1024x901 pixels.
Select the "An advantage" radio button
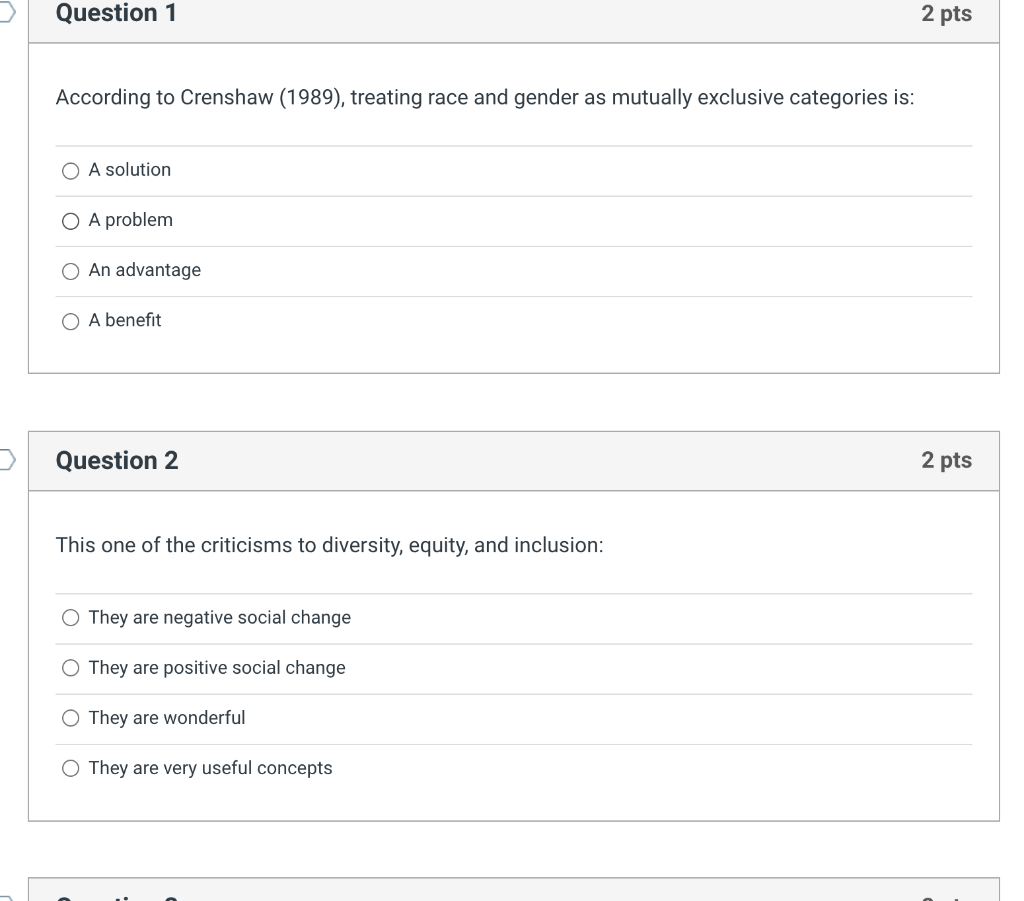click(x=70, y=270)
